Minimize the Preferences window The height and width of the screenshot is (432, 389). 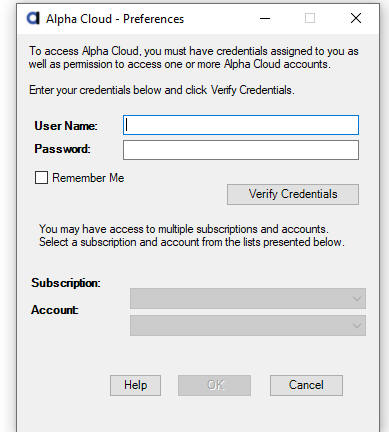tap(265, 18)
